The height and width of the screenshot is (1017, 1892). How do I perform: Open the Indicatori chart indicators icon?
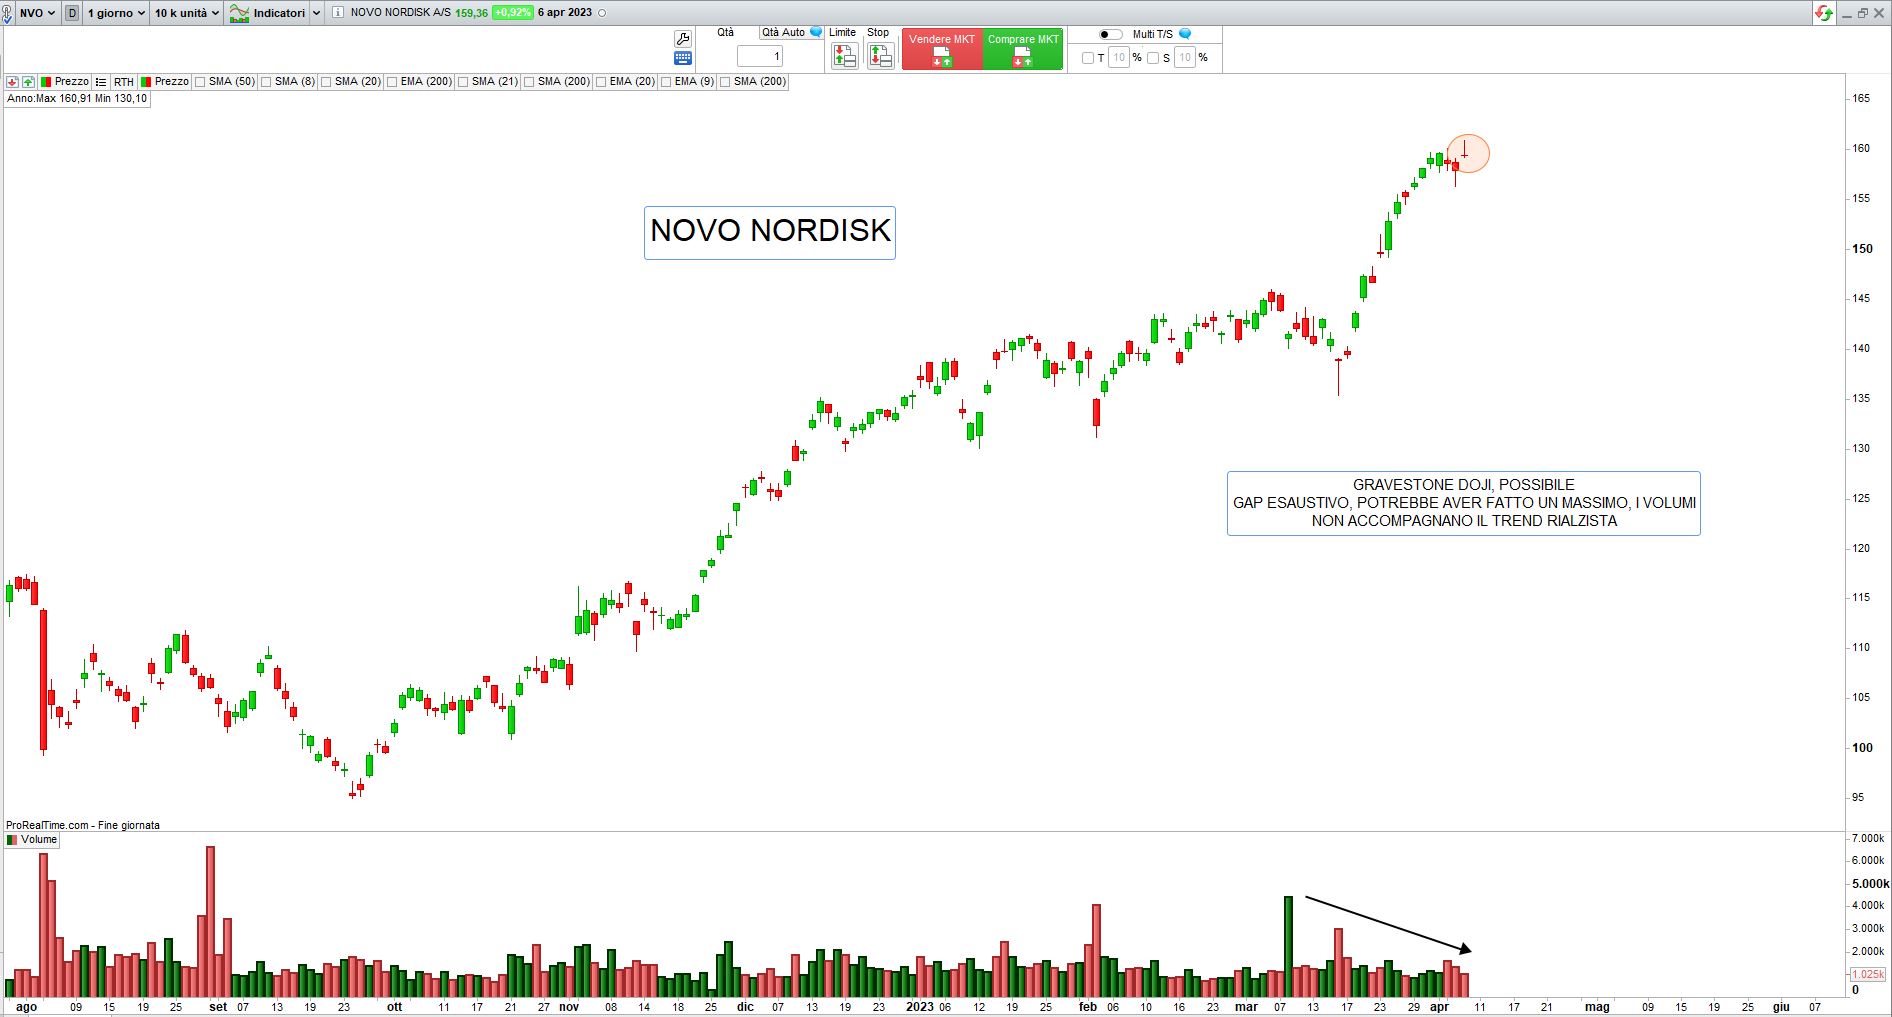pos(239,13)
